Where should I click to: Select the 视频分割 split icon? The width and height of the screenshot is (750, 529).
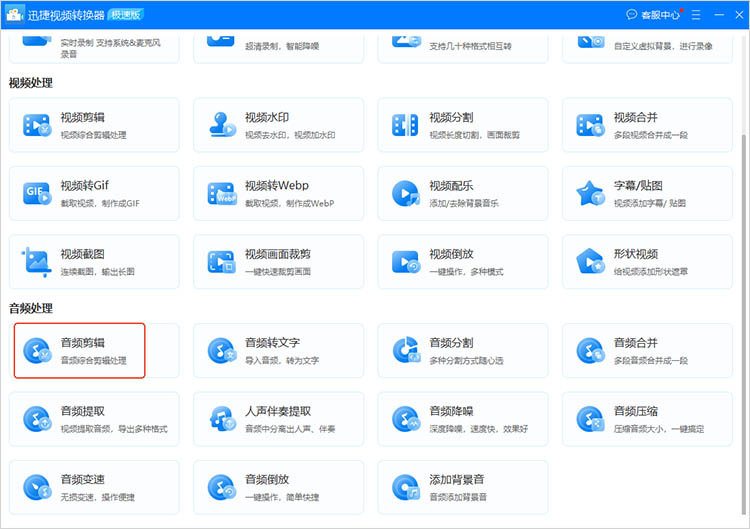click(405, 125)
